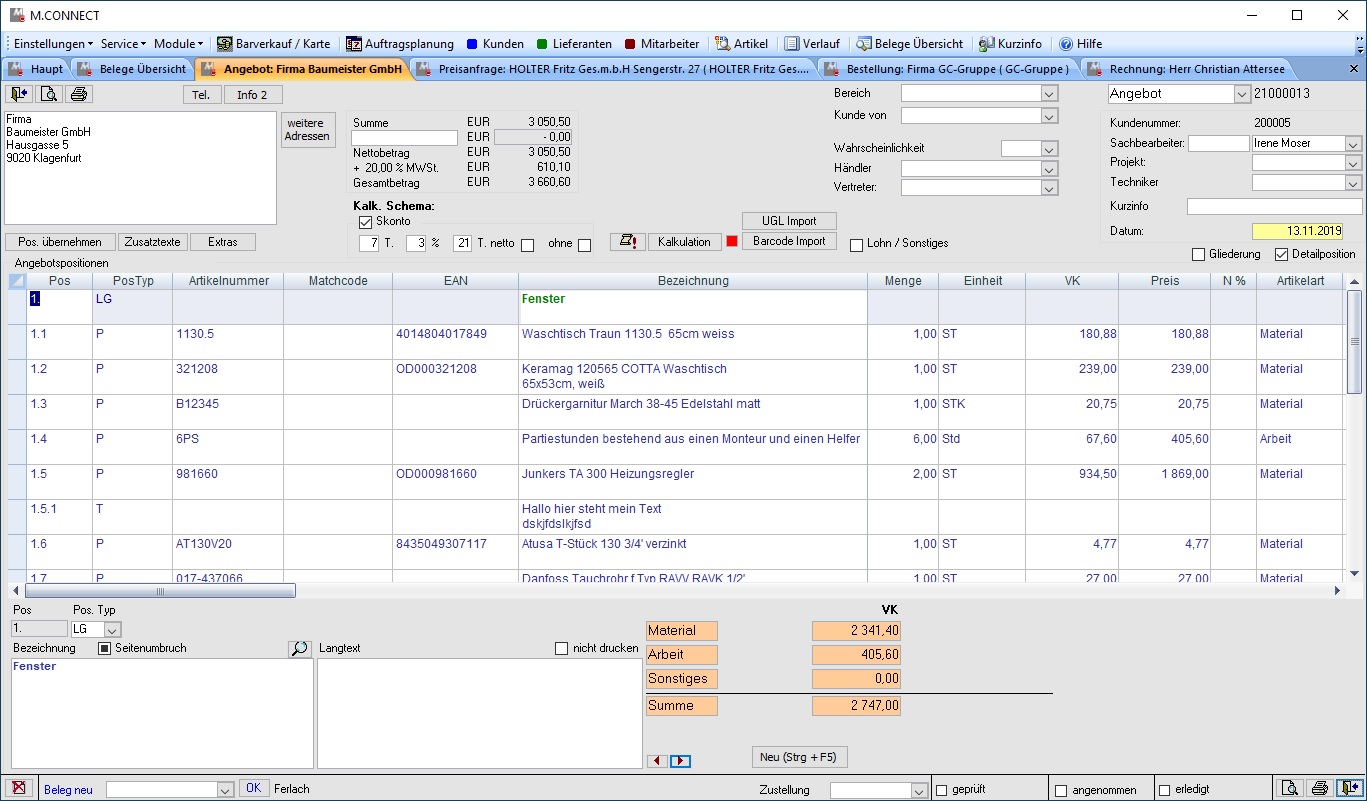The height and width of the screenshot is (801, 1367).
Task: Open the Sachbearbeiter dropdown with Irene Moser
Action: click(1353, 144)
